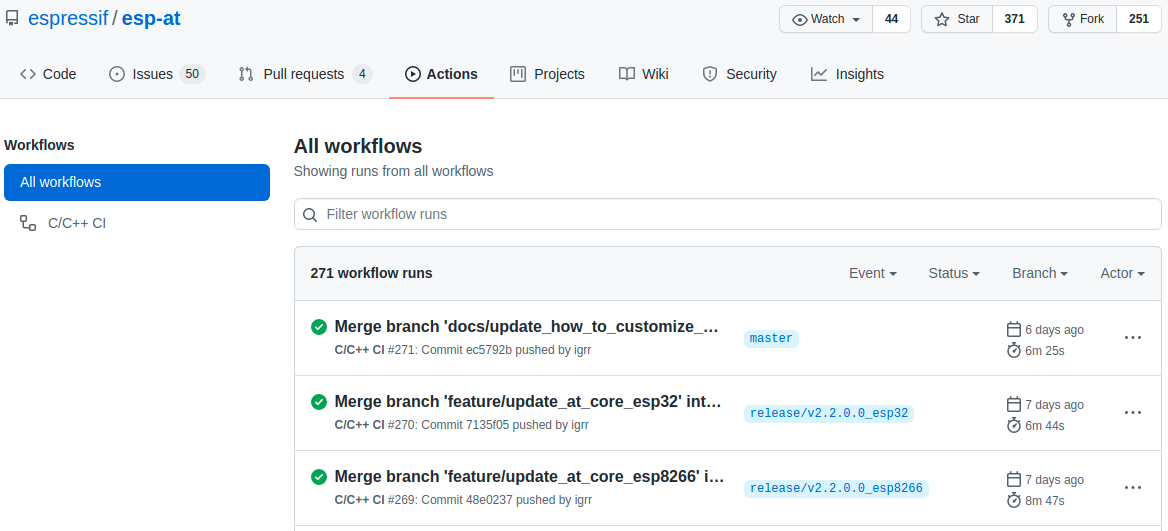The width and height of the screenshot is (1168, 531).
Task: Select the C/C++ CI workflow in the sidebar
Action: coord(76,223)
